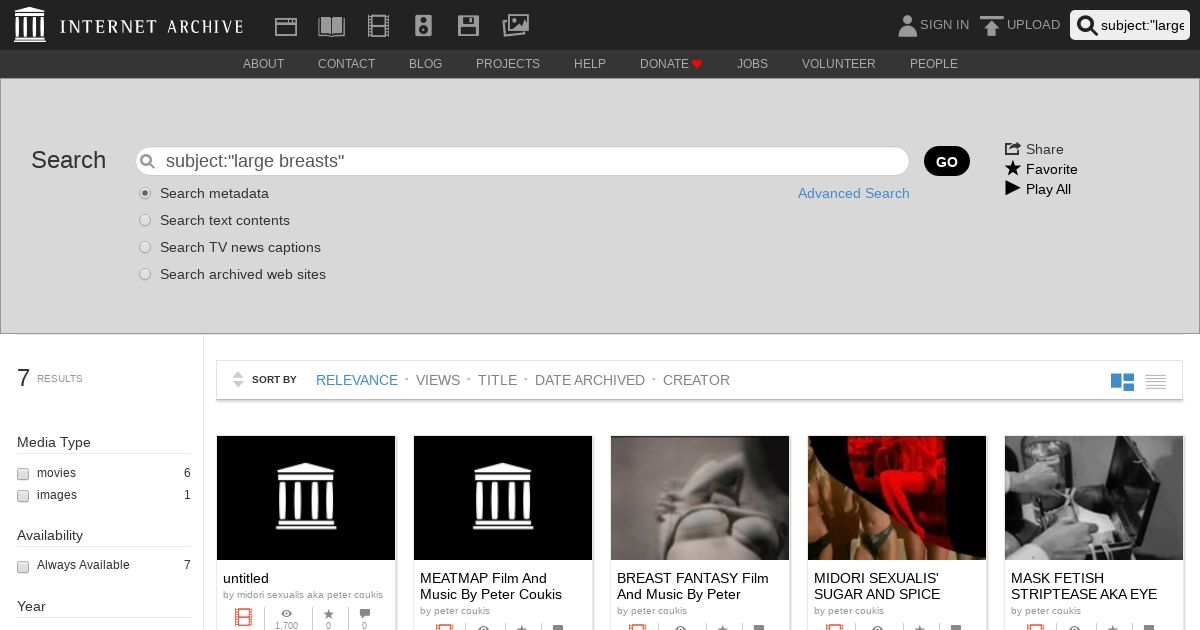Check the Always Available filter
Image resolution: width=1200 pixels, height=630 pixels.
23,566
